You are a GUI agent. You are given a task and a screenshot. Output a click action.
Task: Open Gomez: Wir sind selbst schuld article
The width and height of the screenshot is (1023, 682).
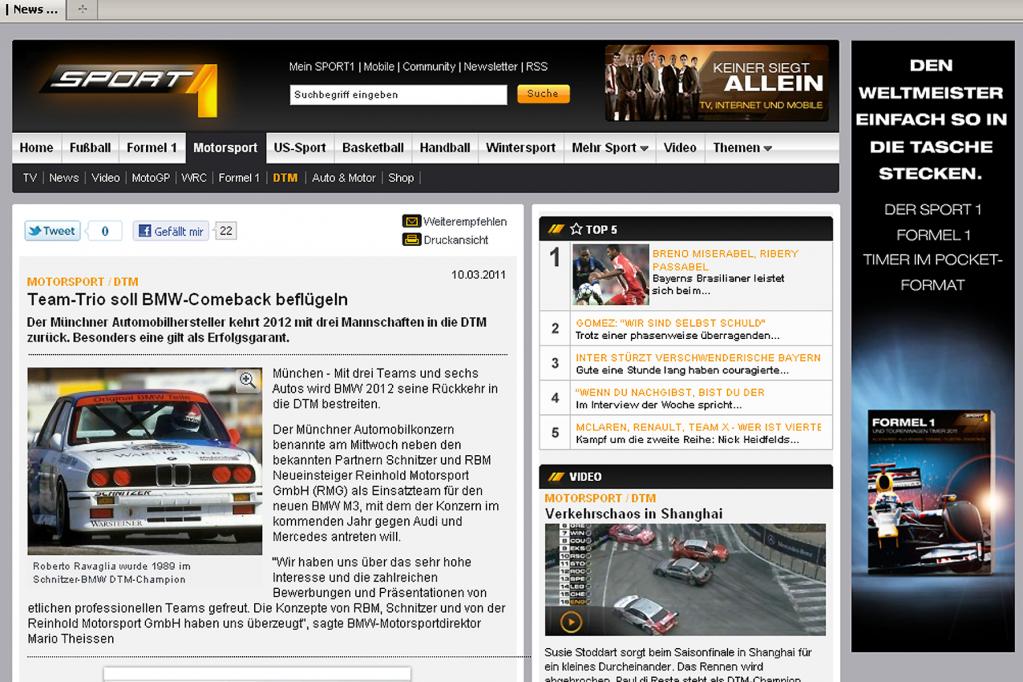coord(671,323)
